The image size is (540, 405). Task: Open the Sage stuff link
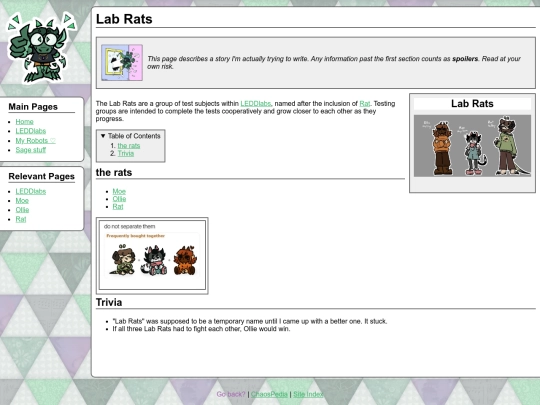tap(31, 150)
